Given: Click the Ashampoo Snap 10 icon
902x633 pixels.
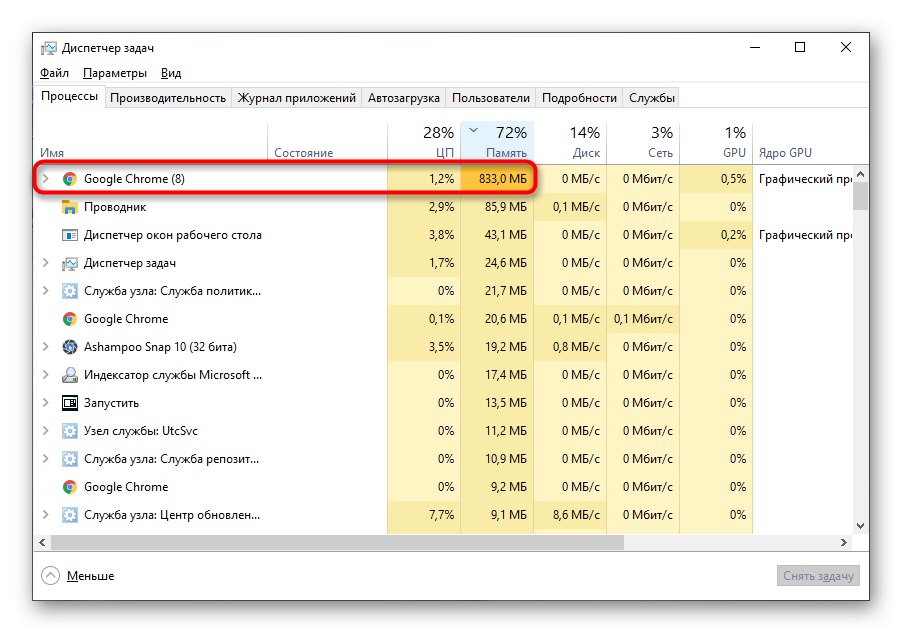Looking at the screenshot, I should [x=70, y=347].
